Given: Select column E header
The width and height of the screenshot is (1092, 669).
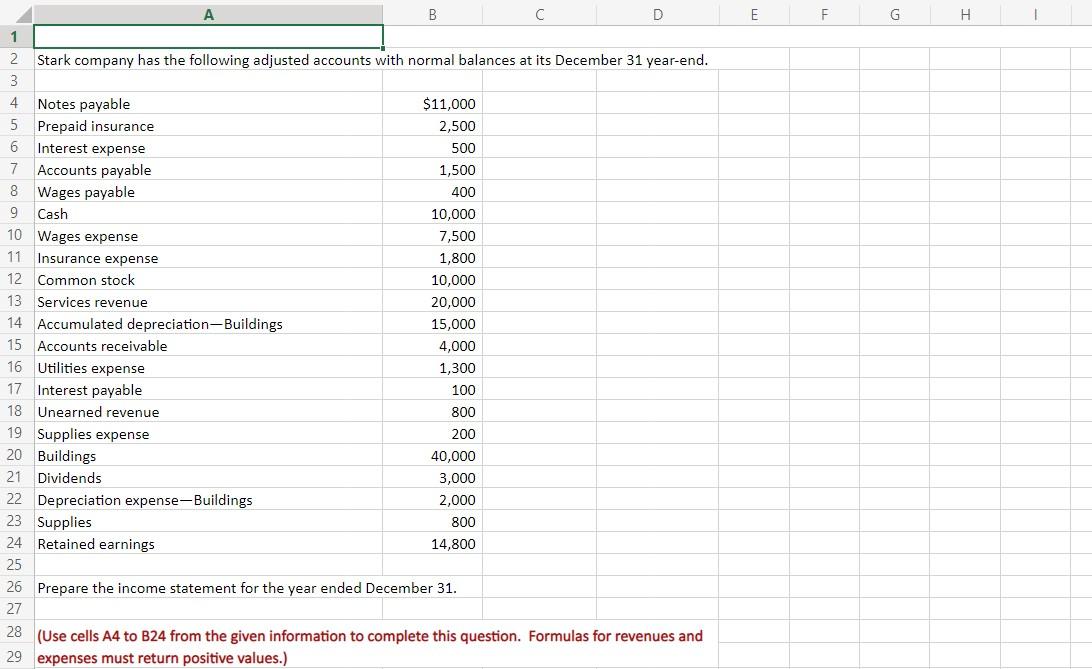Looking at the screenshot, I should click(754, 14).
